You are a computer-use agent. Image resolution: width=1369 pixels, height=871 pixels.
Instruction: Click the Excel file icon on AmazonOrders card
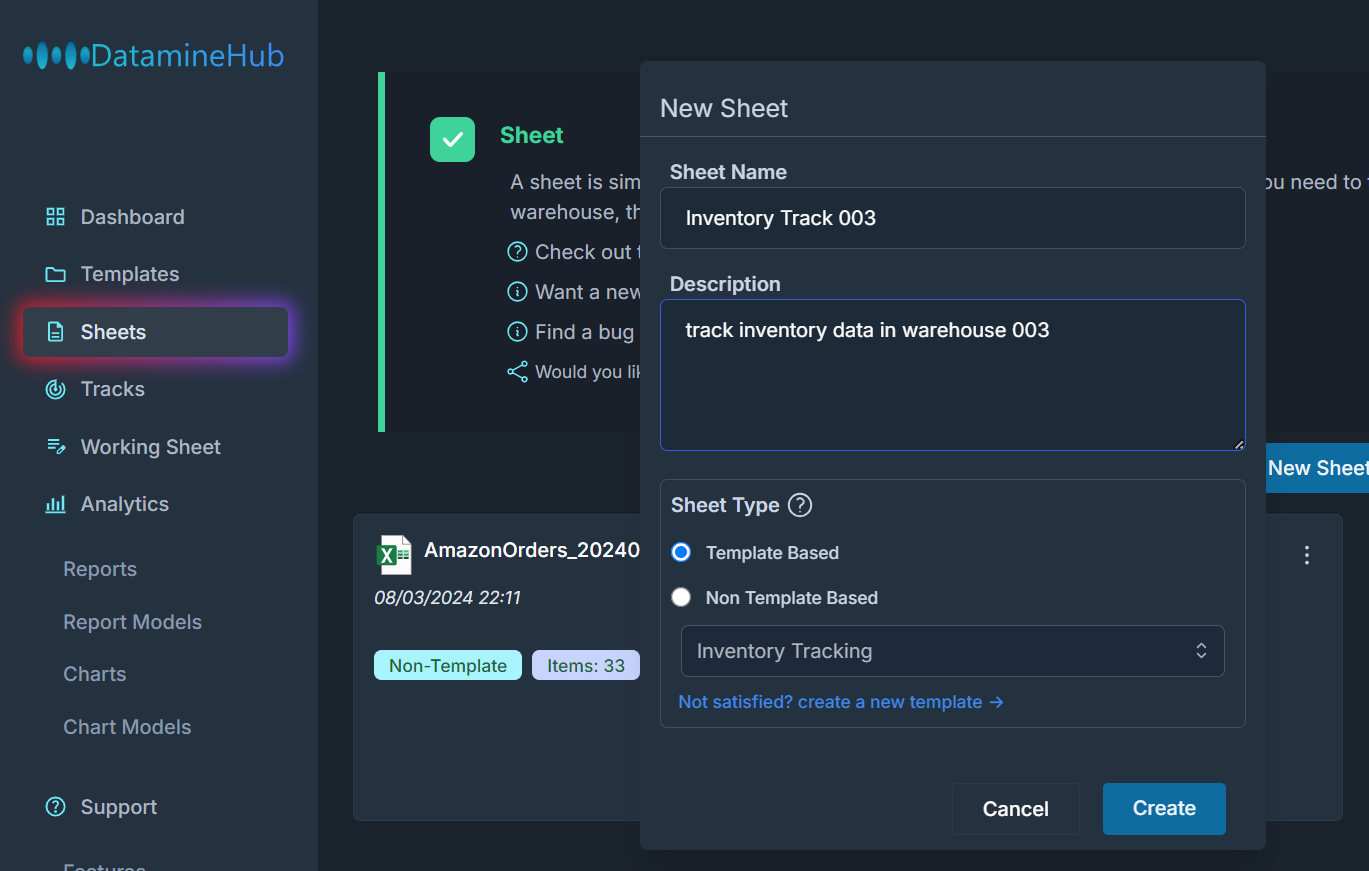click(394, 555)
